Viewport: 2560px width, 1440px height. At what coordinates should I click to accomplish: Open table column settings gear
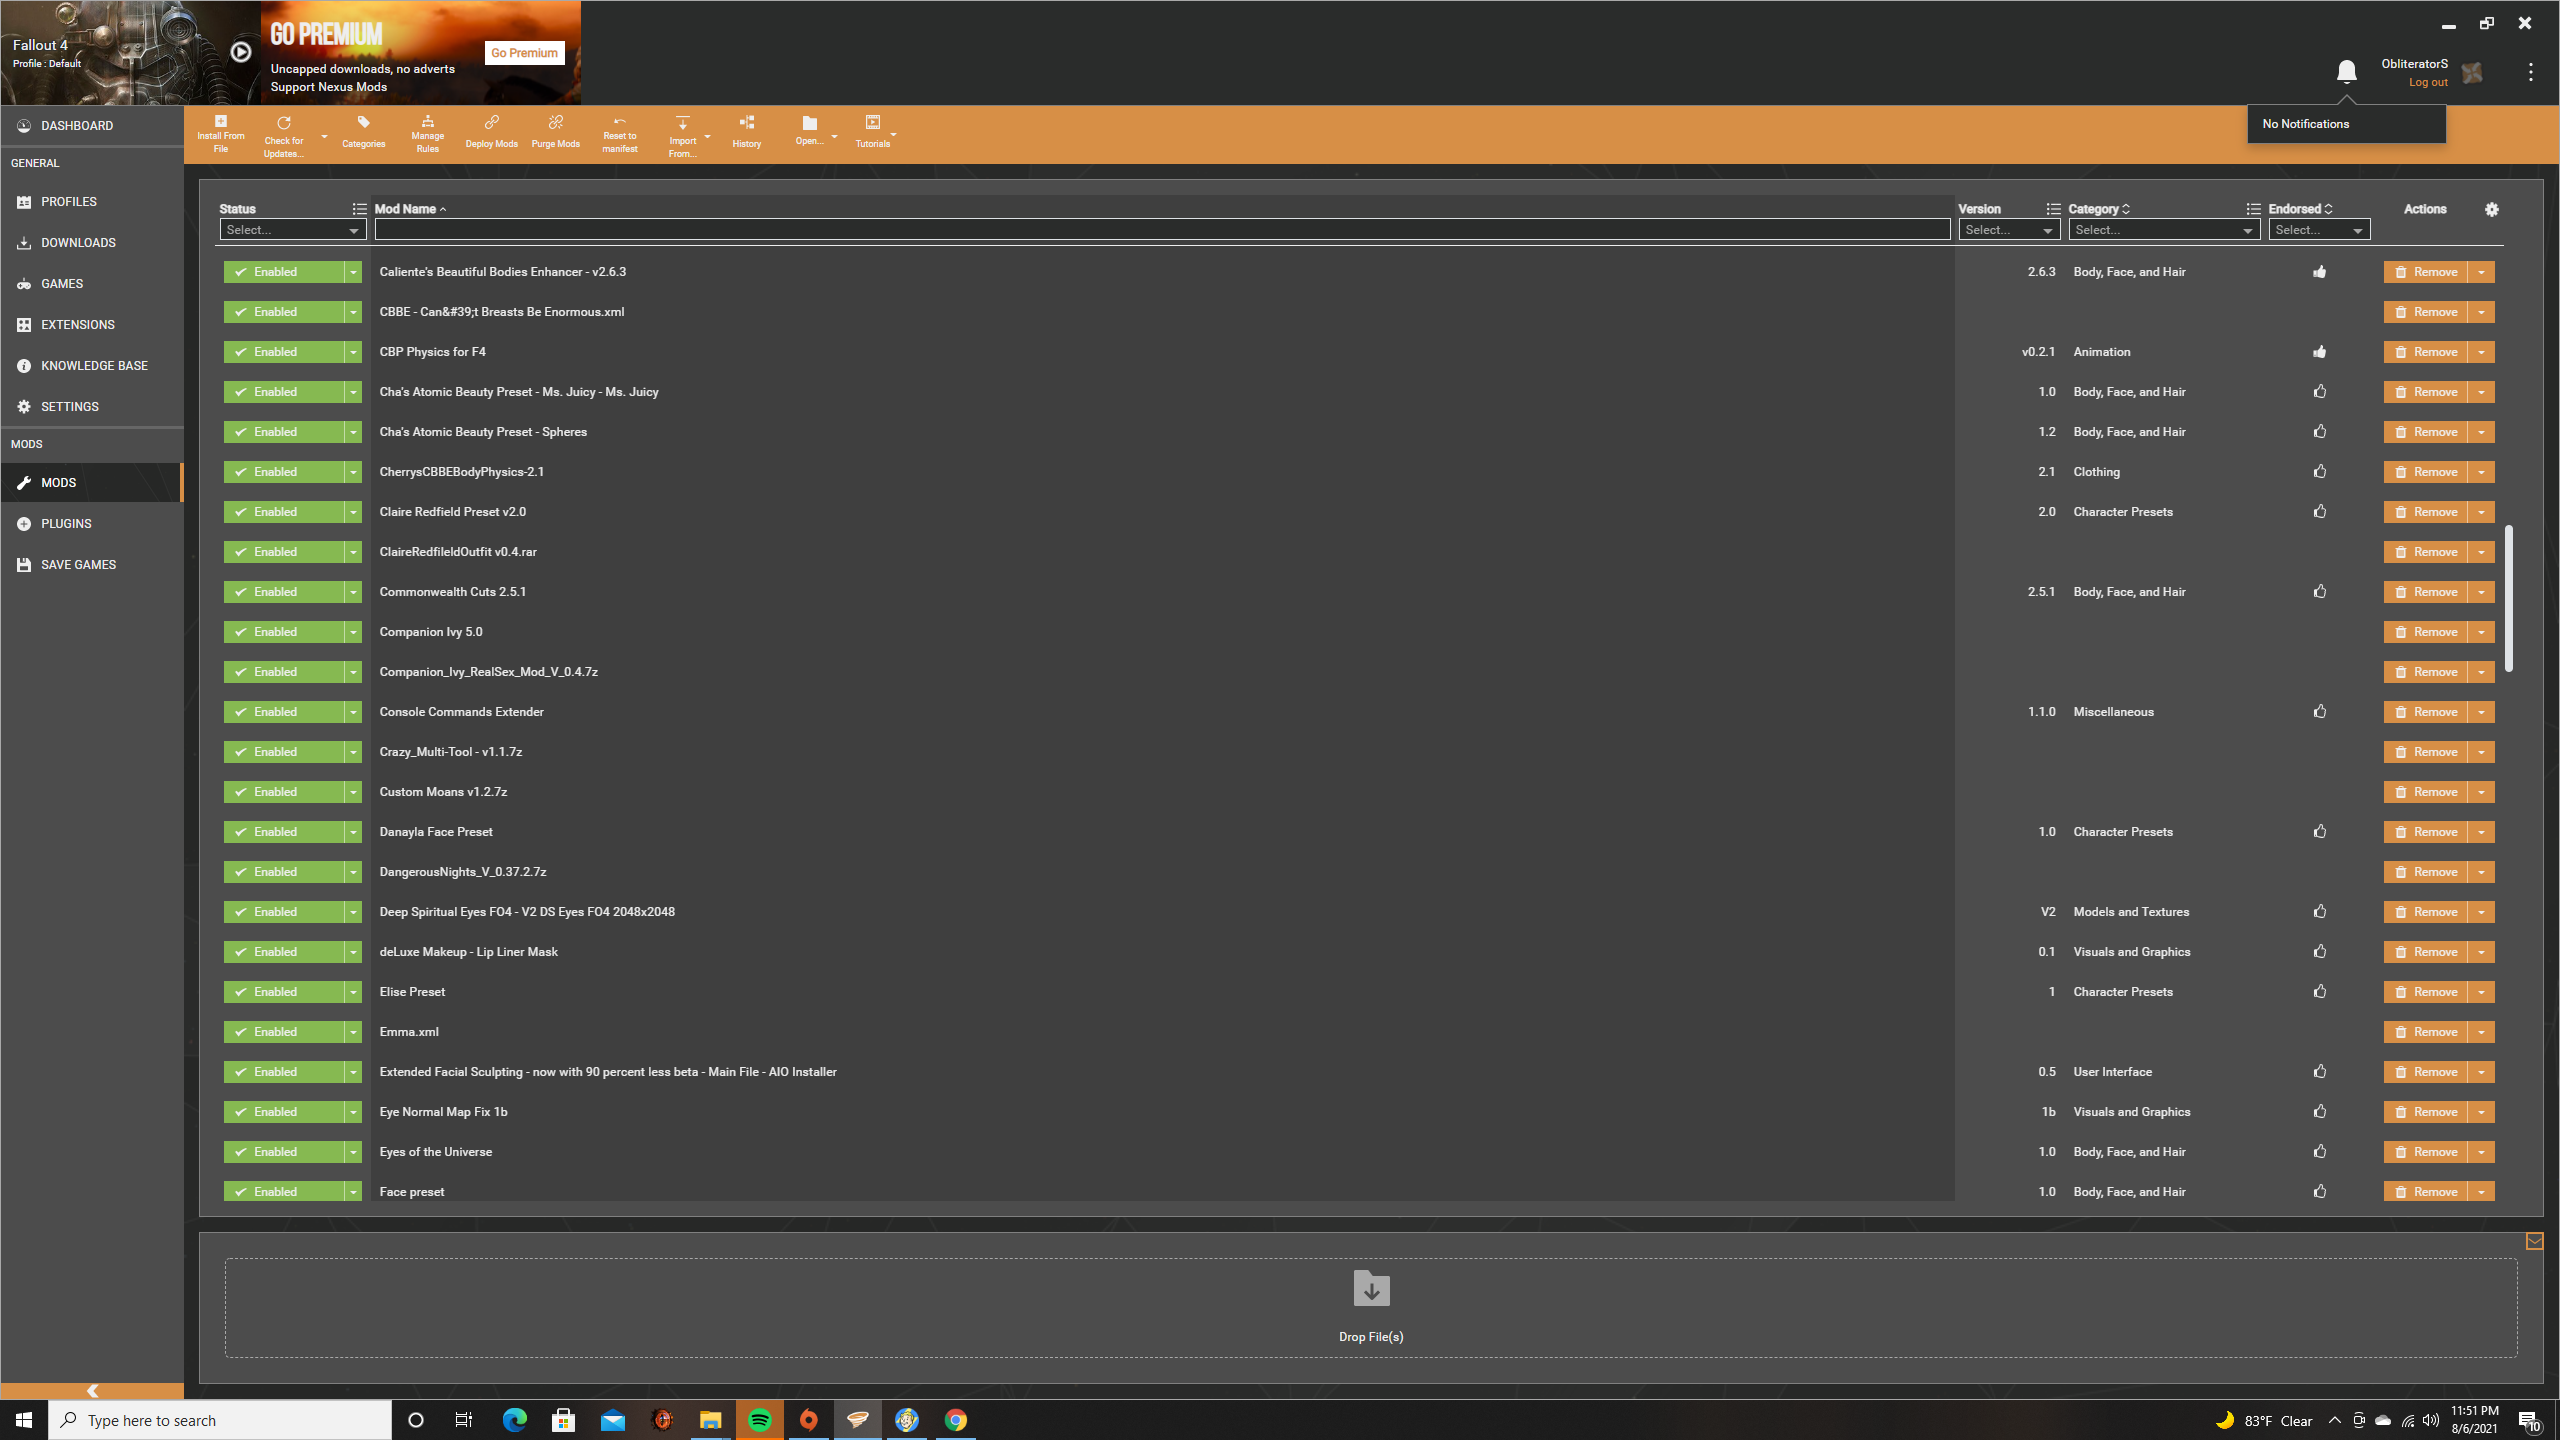[2491, 209]
